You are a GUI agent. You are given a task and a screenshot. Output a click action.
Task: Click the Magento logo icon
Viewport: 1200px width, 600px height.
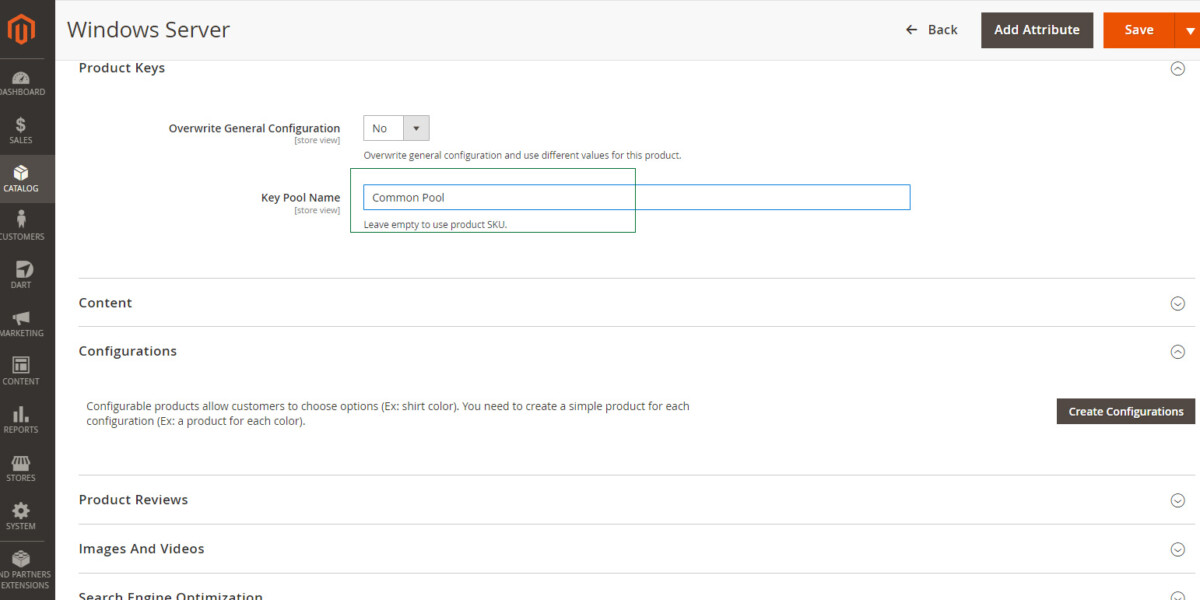(x=21, y=30)
